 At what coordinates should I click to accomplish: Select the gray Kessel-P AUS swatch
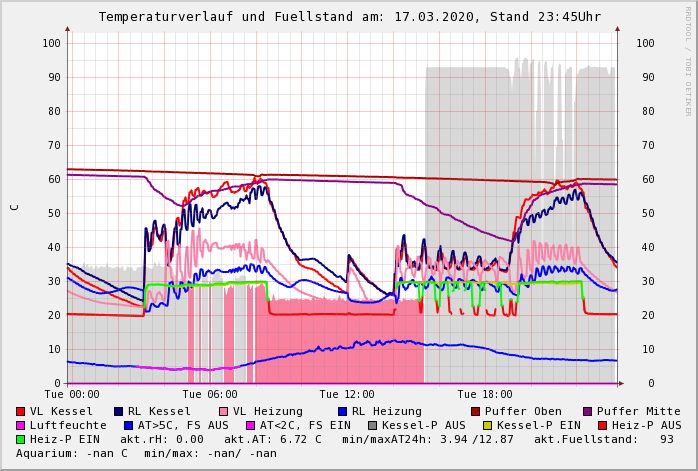pyautogui.click(x=373, y=425)
